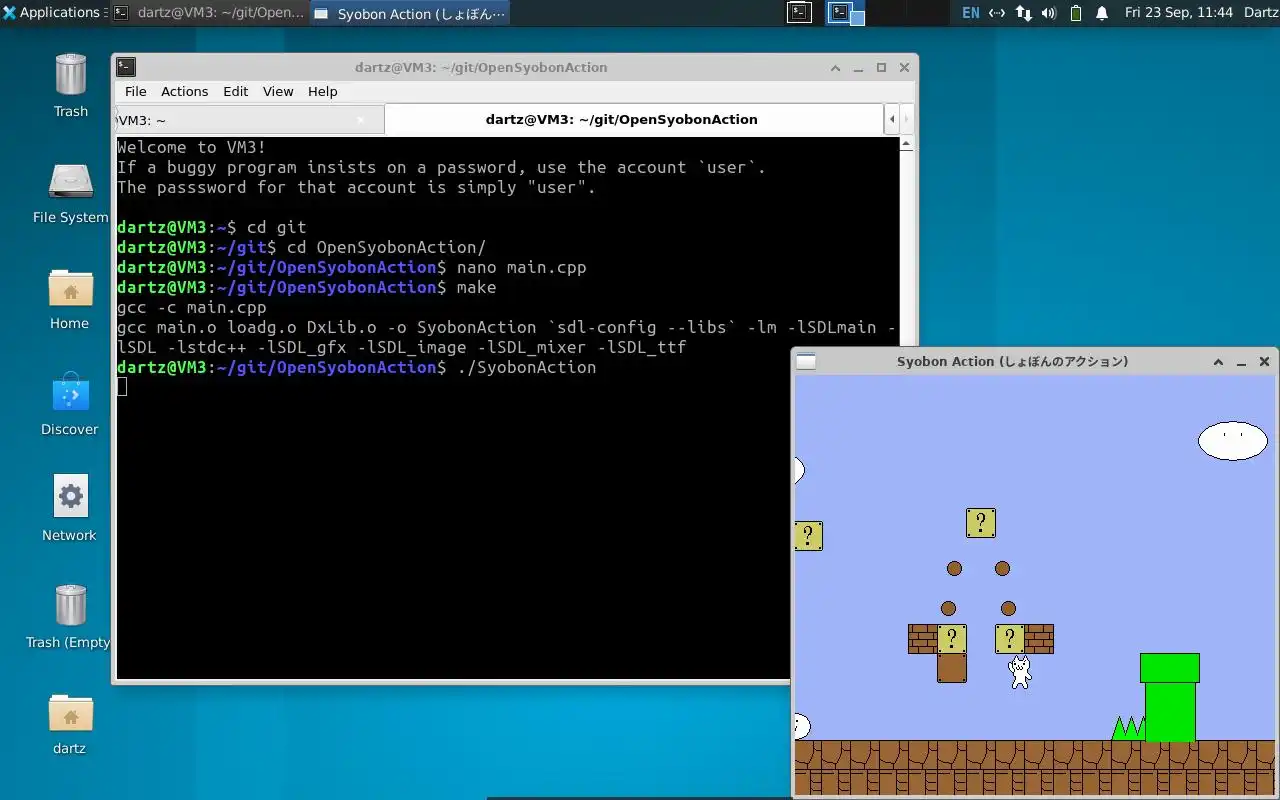Shade the Syobon Action window with up-arrow
This screenshot has width=1280, height=800.
pos(1218,362)
